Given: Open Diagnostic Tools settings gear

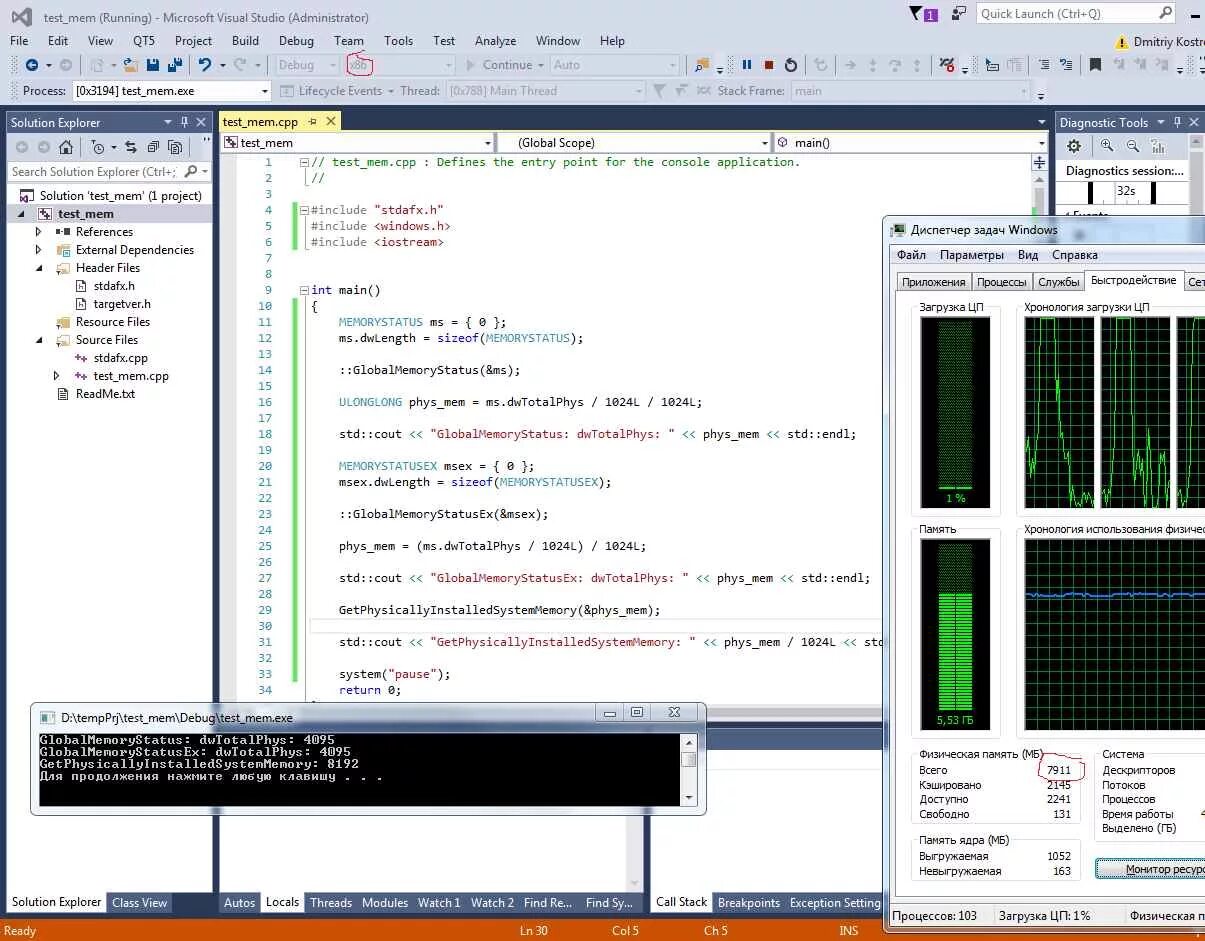Looking at the screenshot, I should pyautogui.click(x=1074, y=146).
